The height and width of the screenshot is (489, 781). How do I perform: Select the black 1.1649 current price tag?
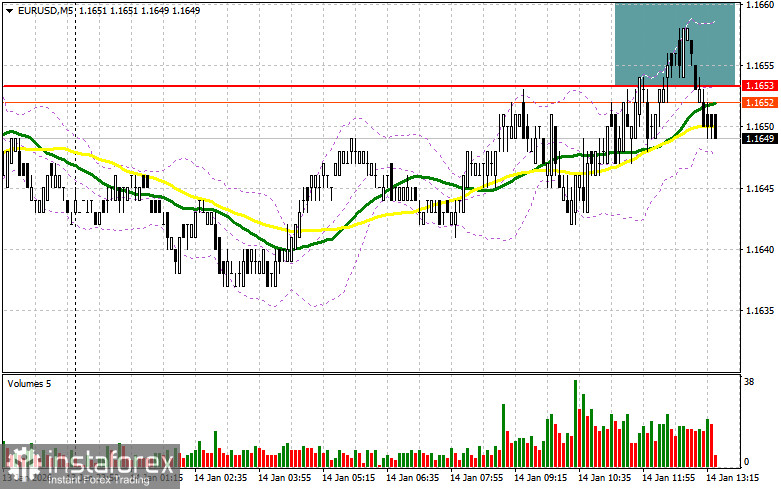pyautogui.click(x=760, y=138)
